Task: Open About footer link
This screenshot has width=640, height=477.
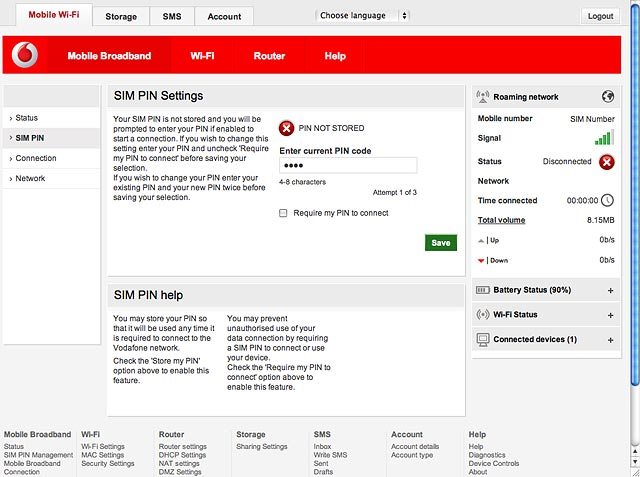Action: click(x=478, y=472)
